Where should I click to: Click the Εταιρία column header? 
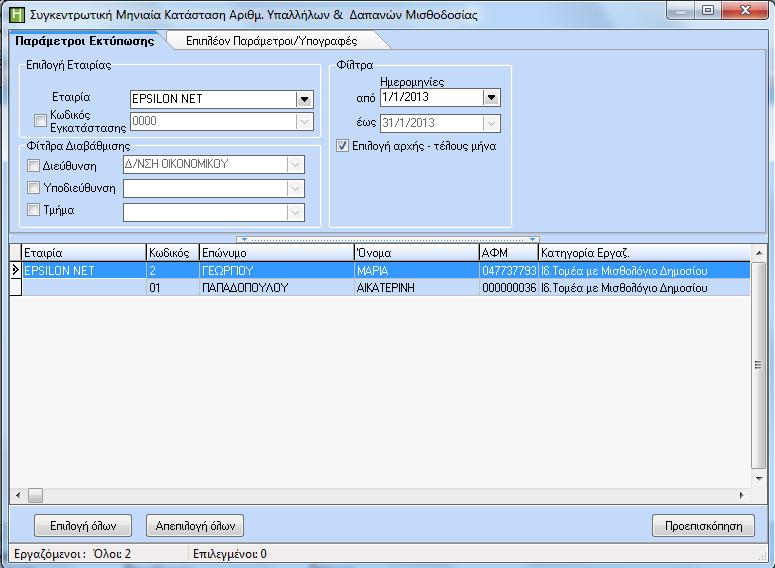84,253
